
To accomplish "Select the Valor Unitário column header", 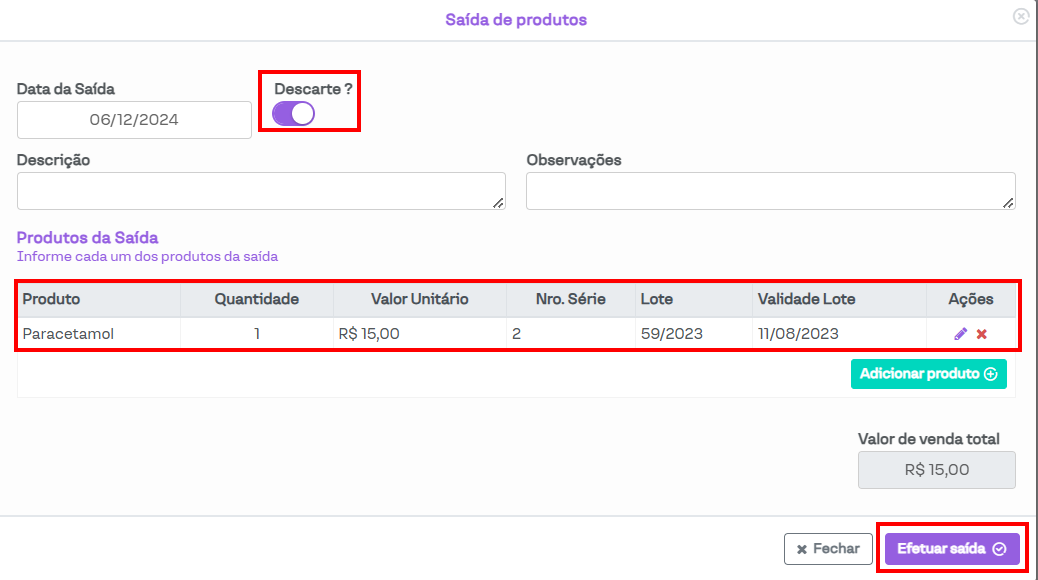I will pos(419,299).
